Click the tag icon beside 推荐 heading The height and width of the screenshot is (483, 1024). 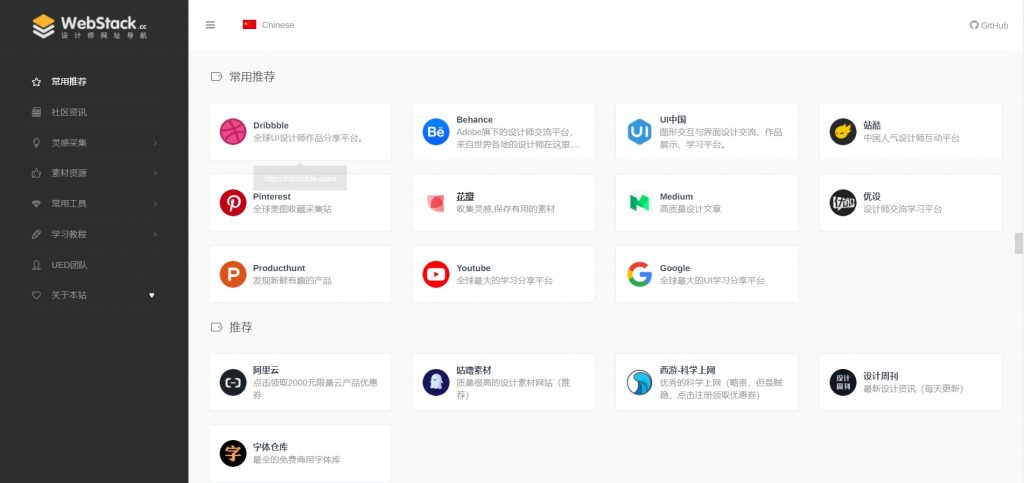coord(216,327)
